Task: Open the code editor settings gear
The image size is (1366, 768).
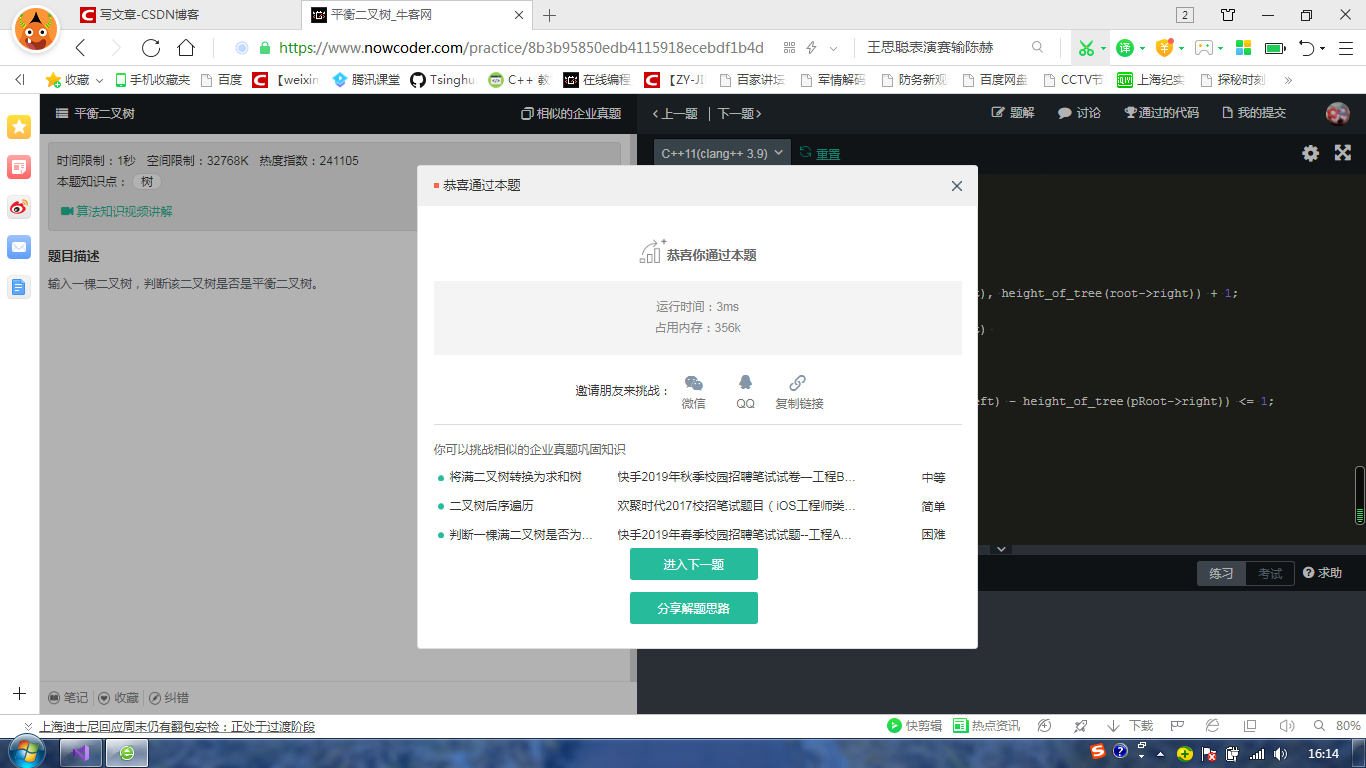Action: point(1310,153)
